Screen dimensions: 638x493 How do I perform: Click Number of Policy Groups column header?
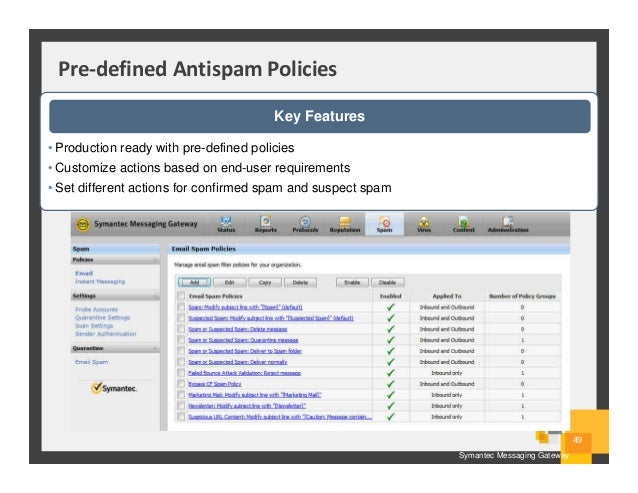[522, 296]
